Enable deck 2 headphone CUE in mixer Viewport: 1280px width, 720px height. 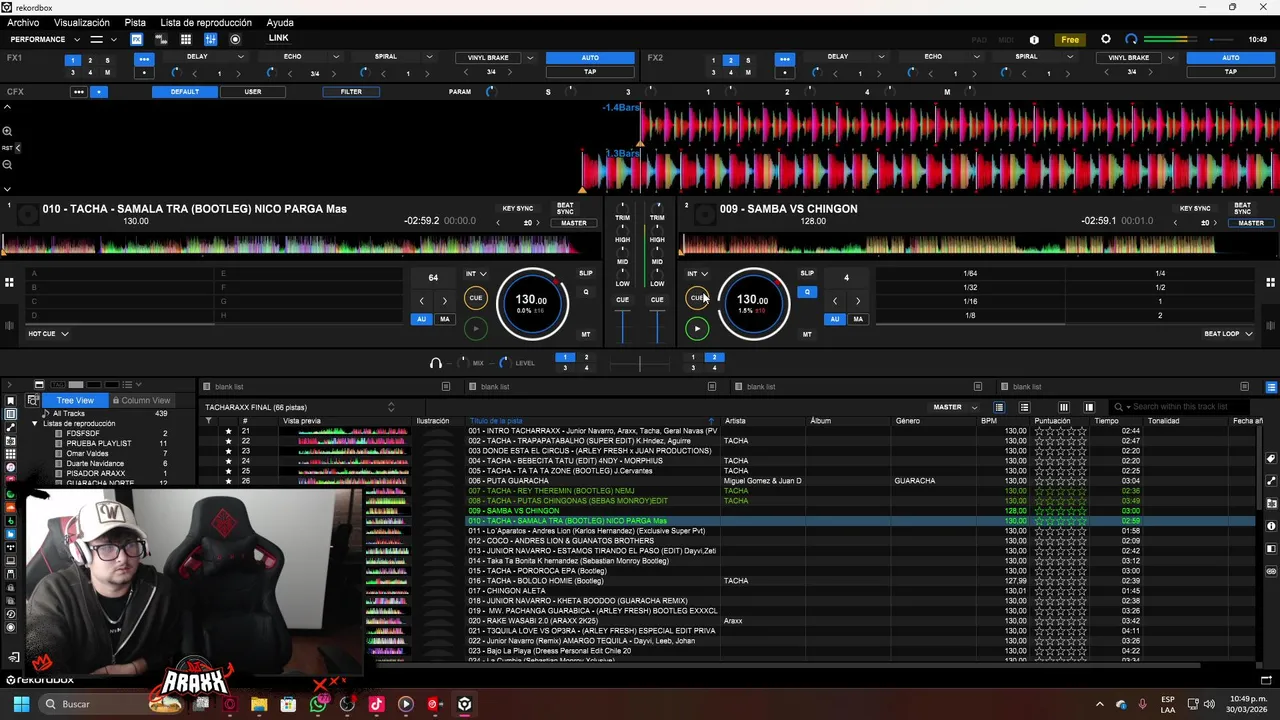pyautogui.click(x=657, y=299)
